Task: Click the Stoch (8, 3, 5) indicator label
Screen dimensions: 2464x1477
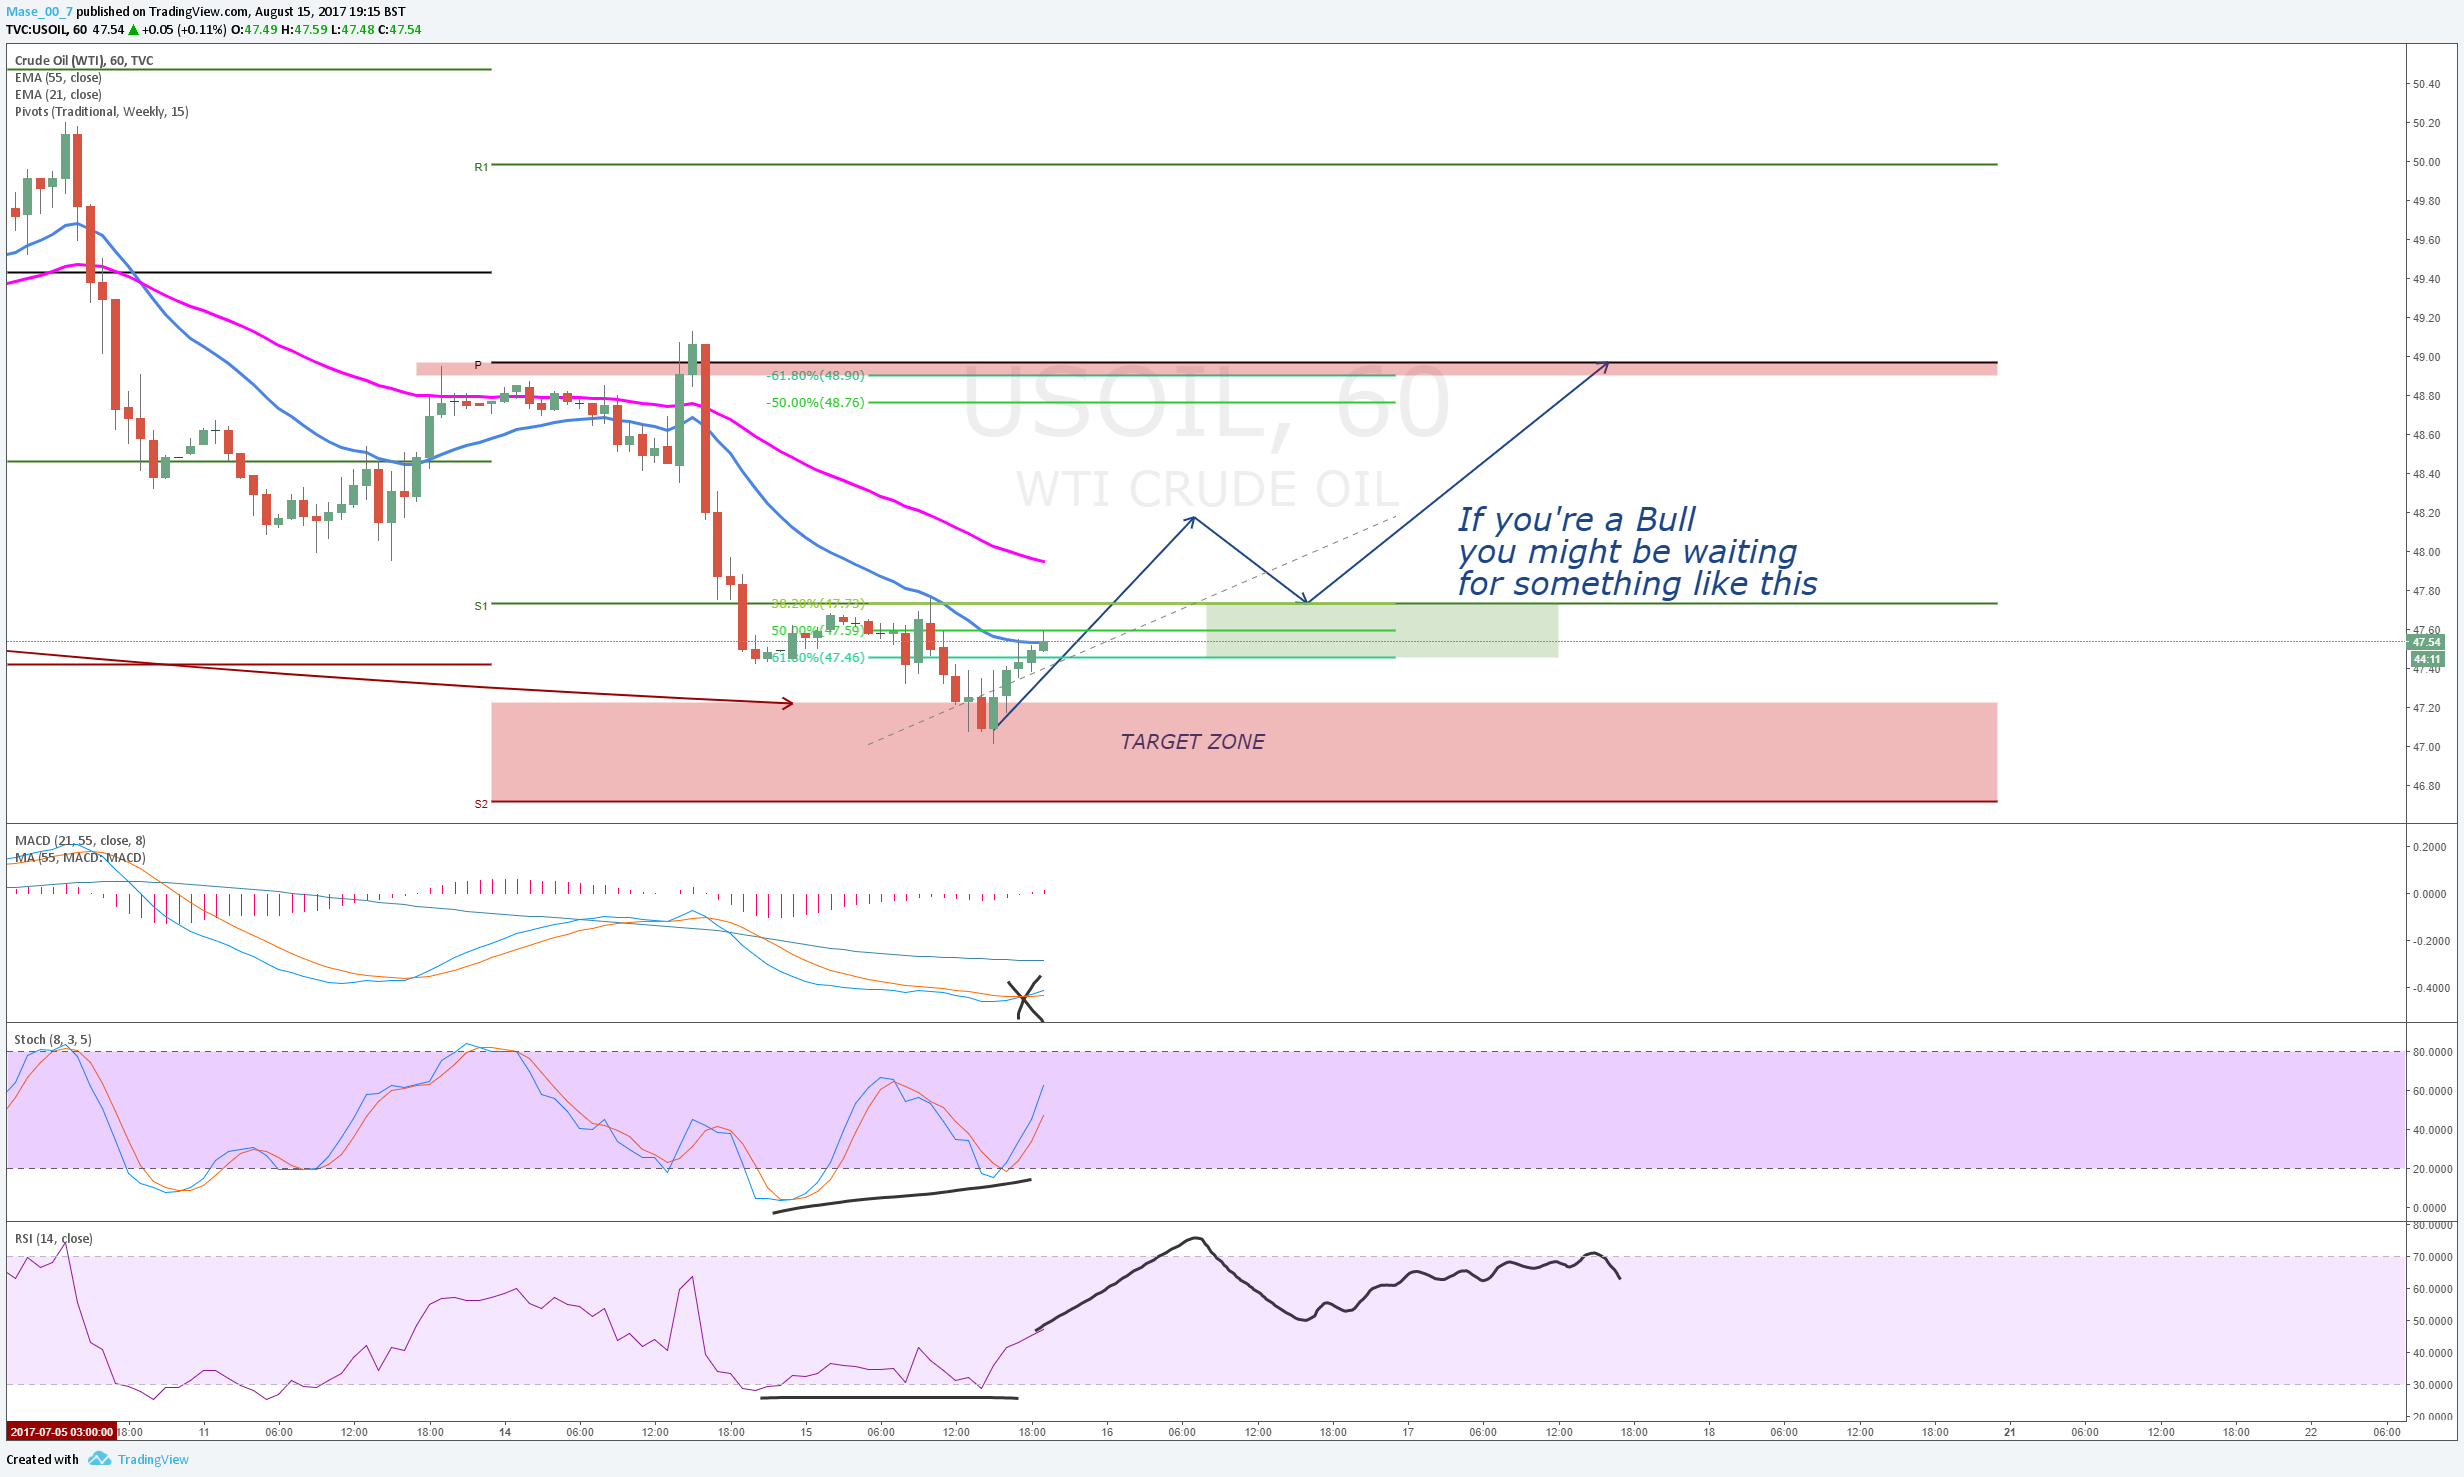Action: coord(53,1039)
